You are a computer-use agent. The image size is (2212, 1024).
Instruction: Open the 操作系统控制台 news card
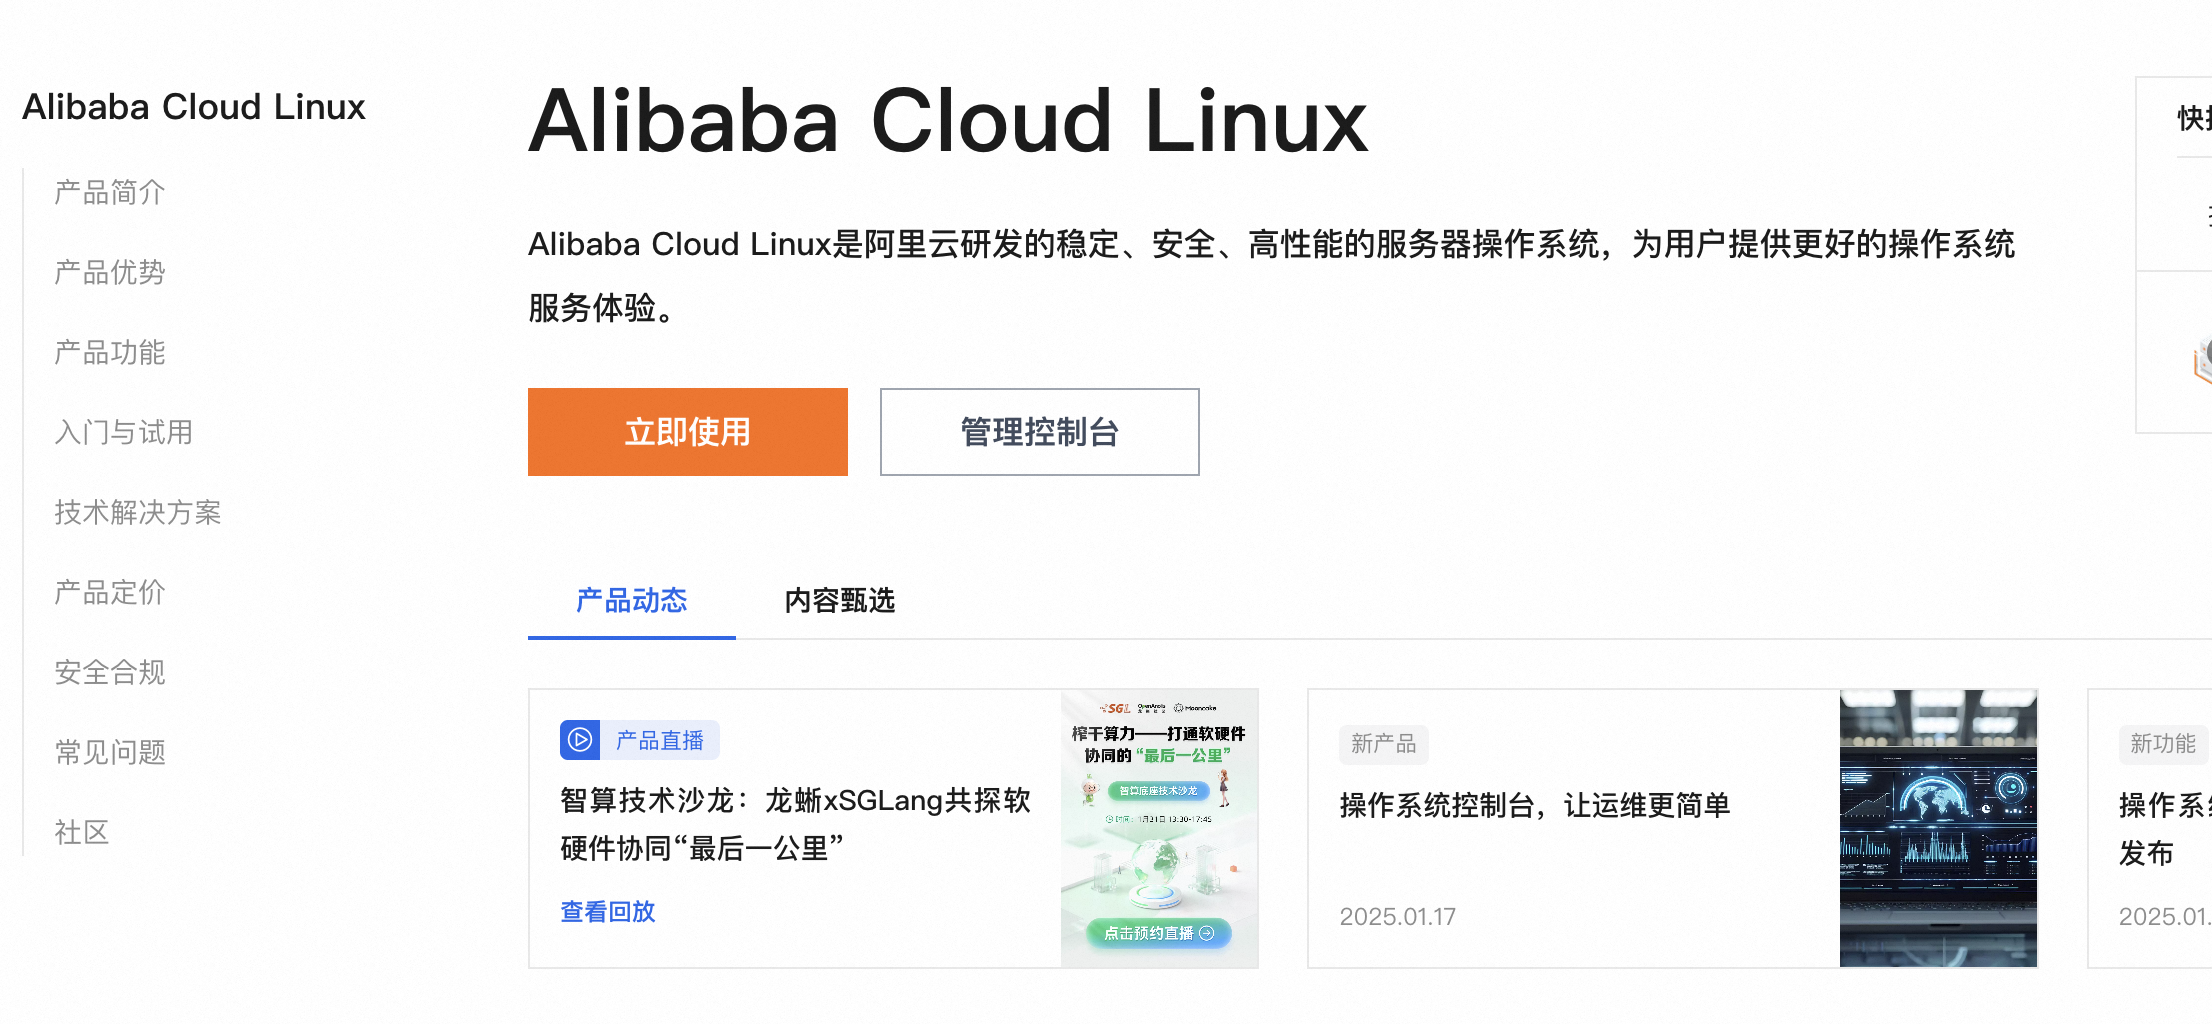1536,805
